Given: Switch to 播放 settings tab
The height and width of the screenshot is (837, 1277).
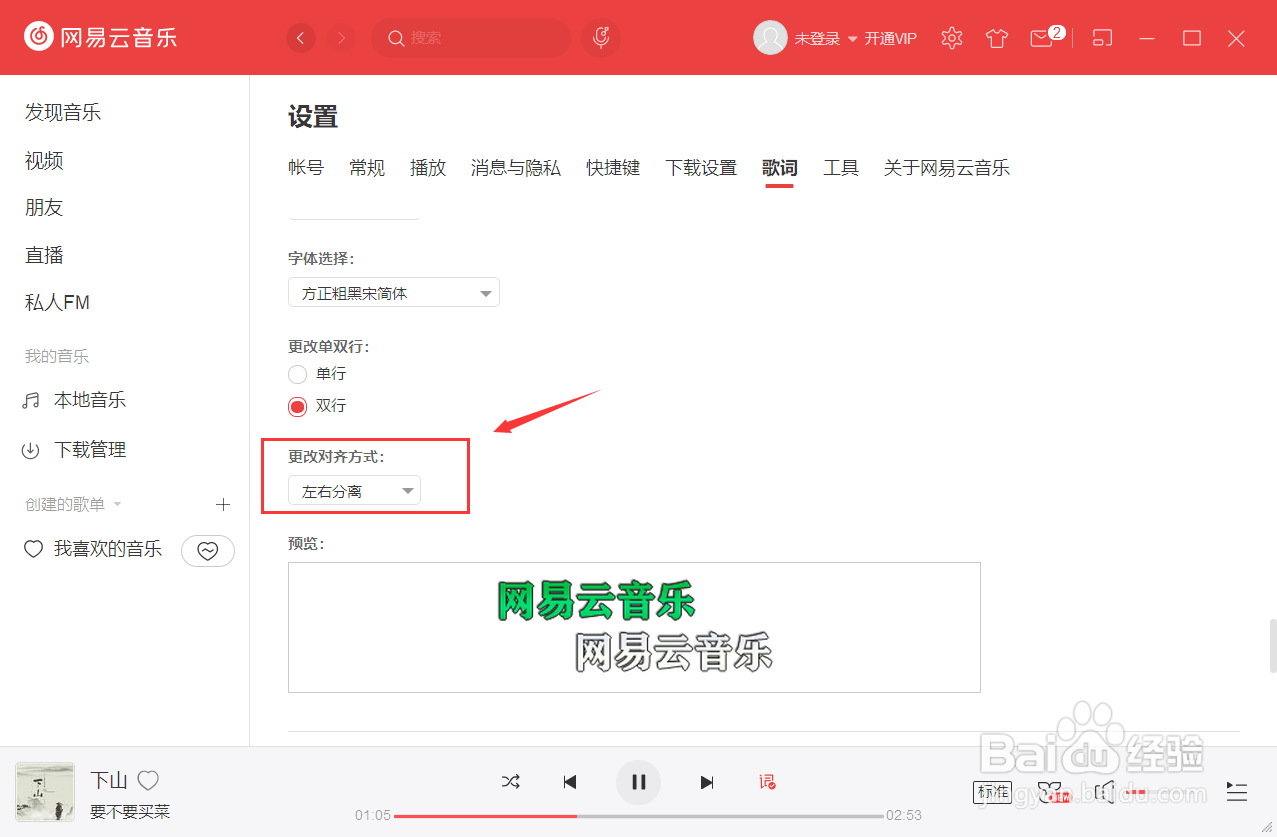Looking at the screenshot, I should 428,168.
